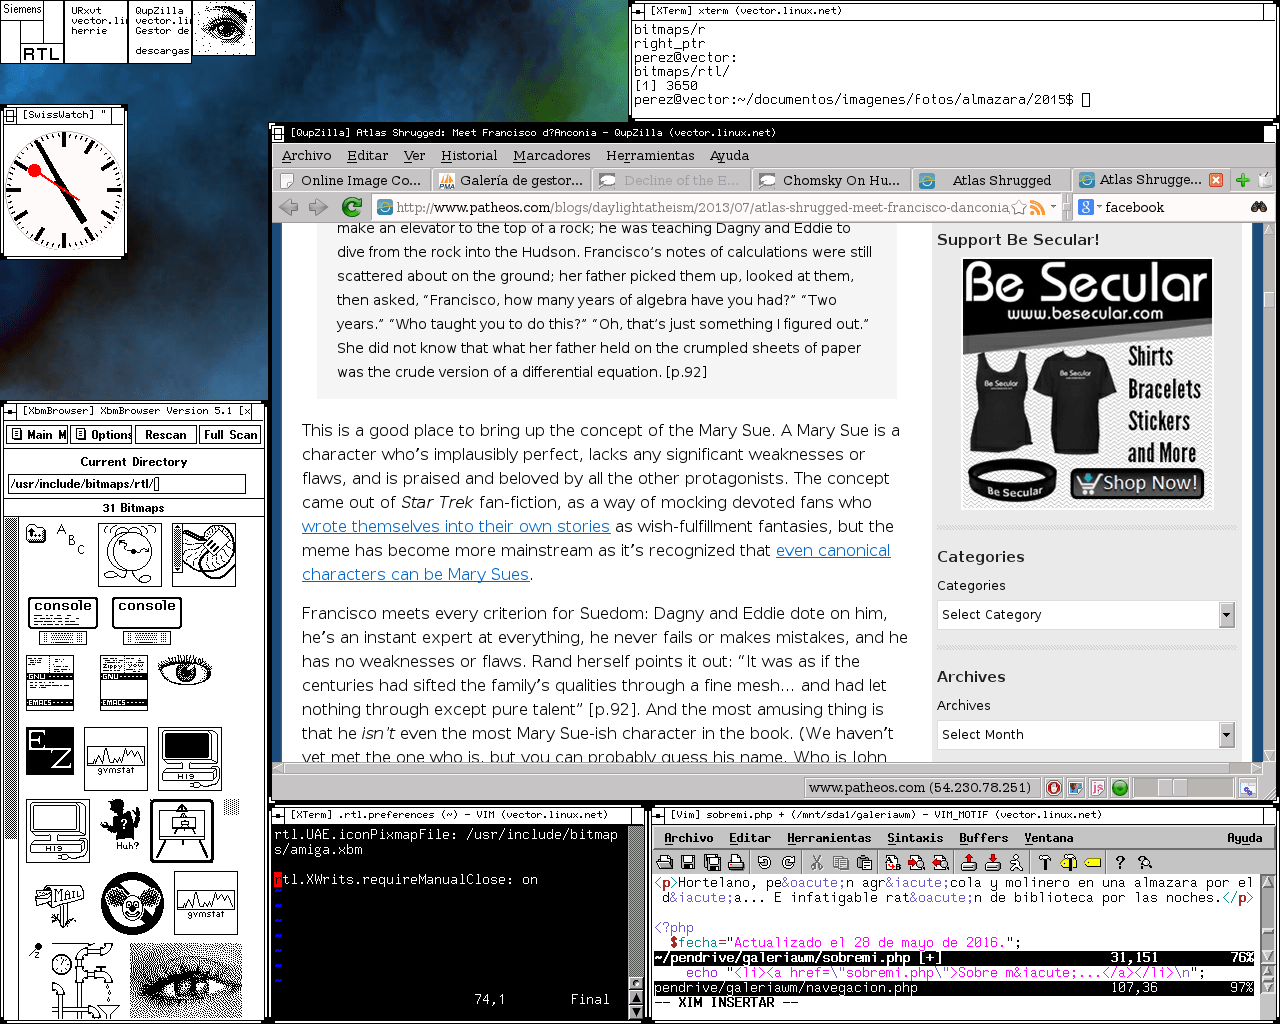
Task: Click the Save icon in Vim toolbar
Action: click(688, 862)
